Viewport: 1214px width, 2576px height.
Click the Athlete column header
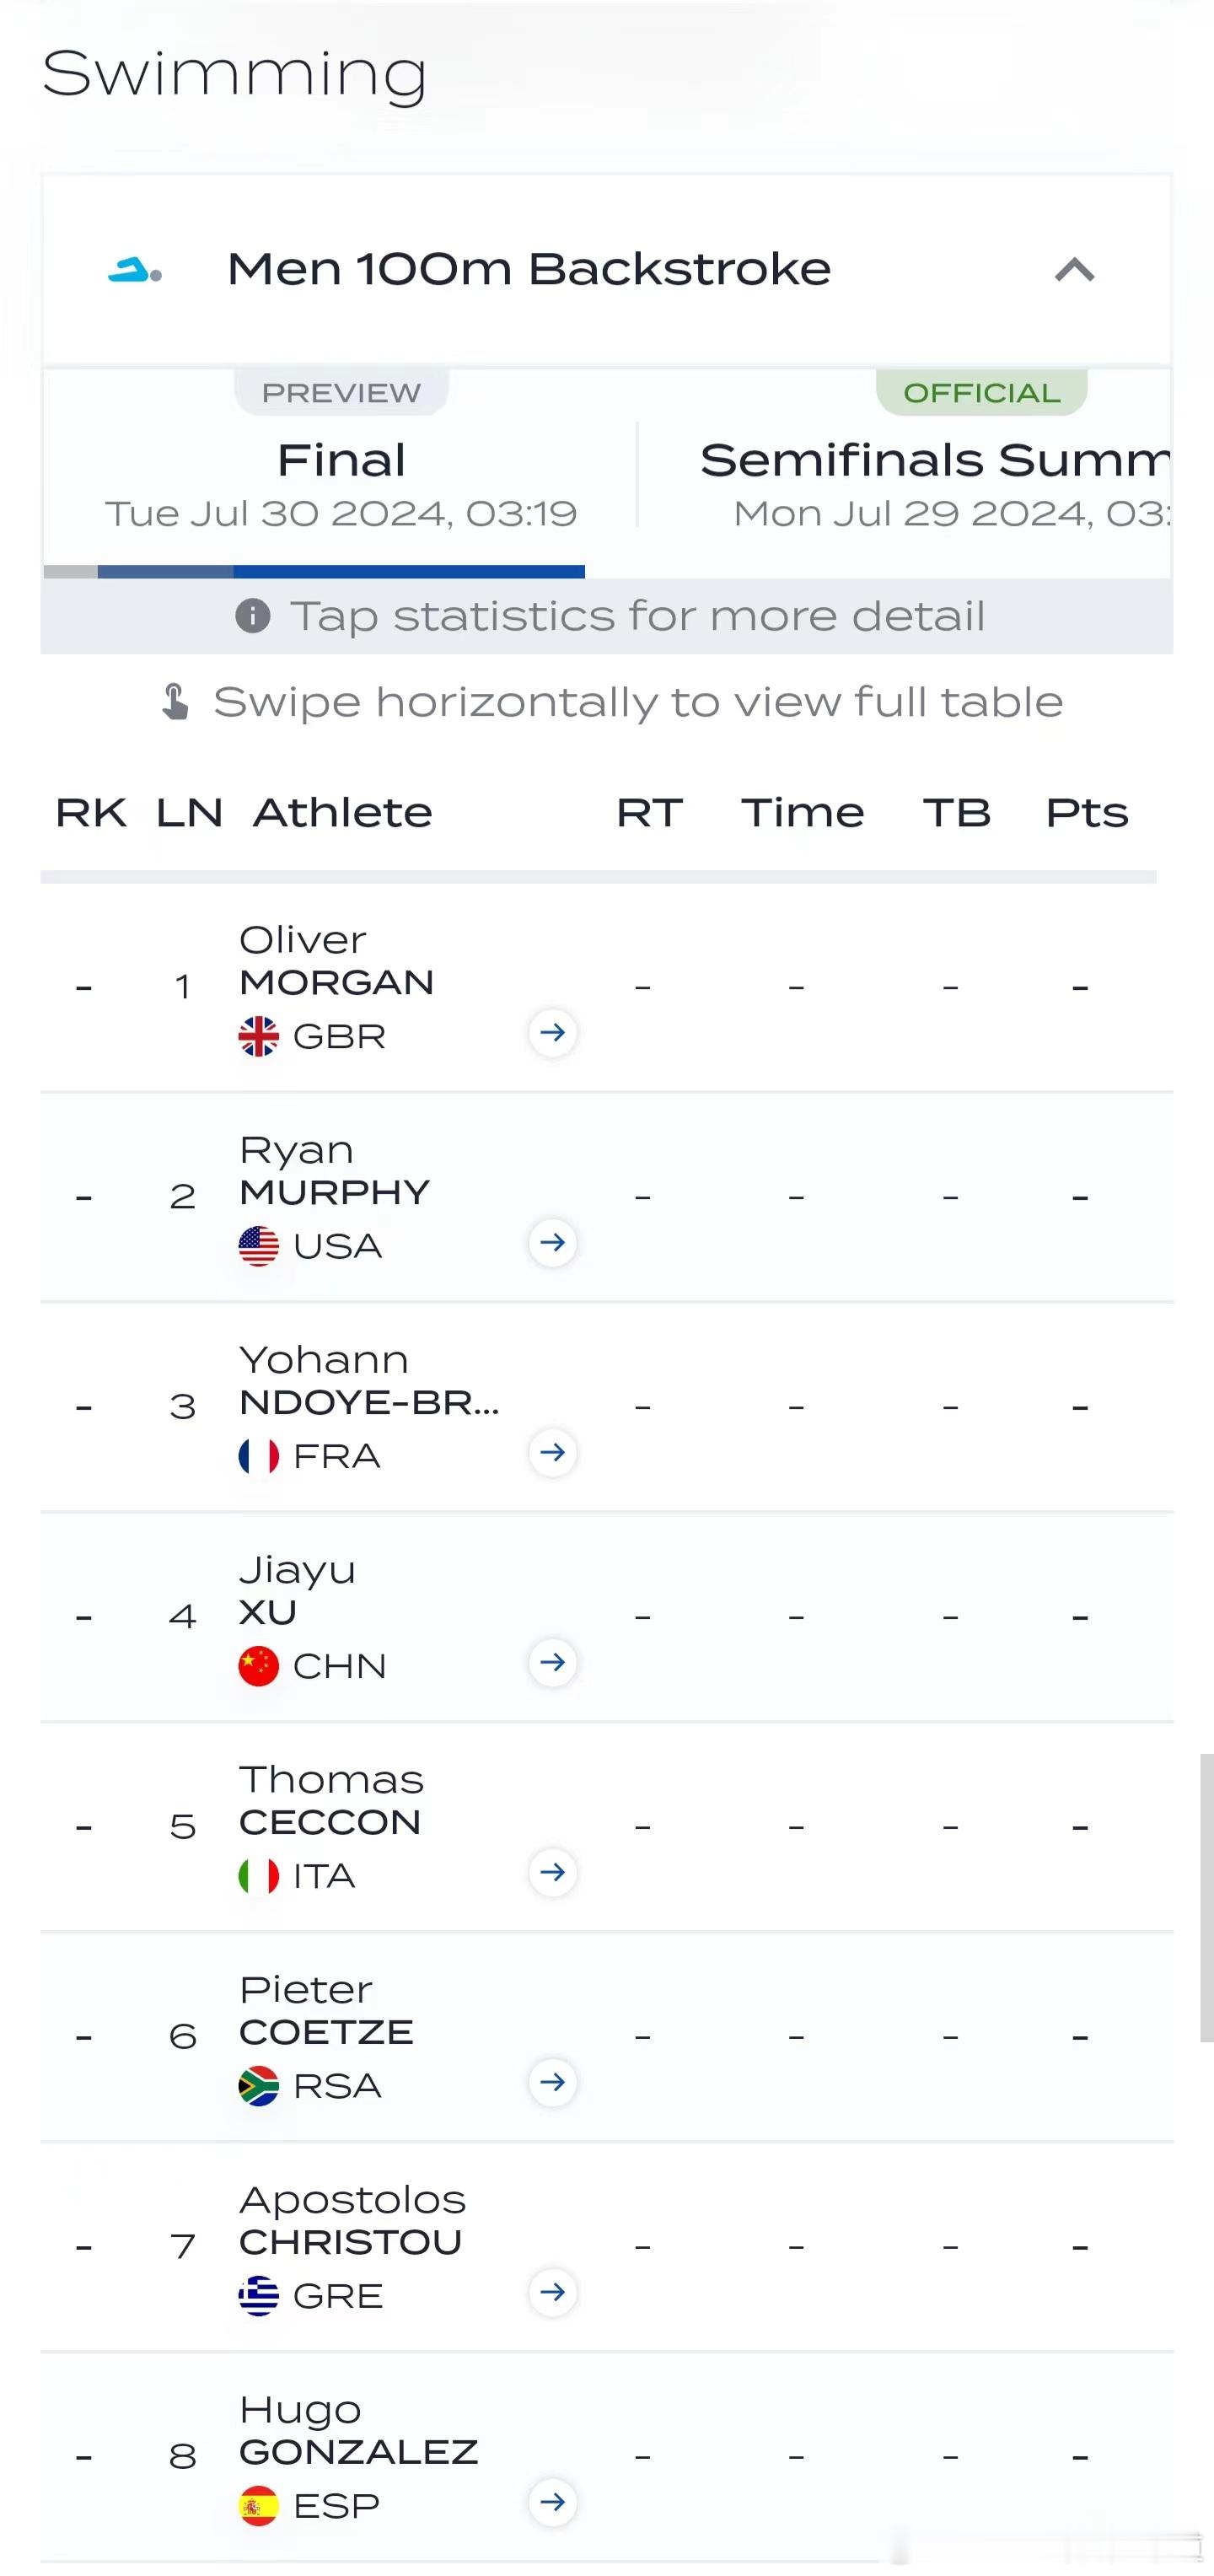click(x=342, y=813)
